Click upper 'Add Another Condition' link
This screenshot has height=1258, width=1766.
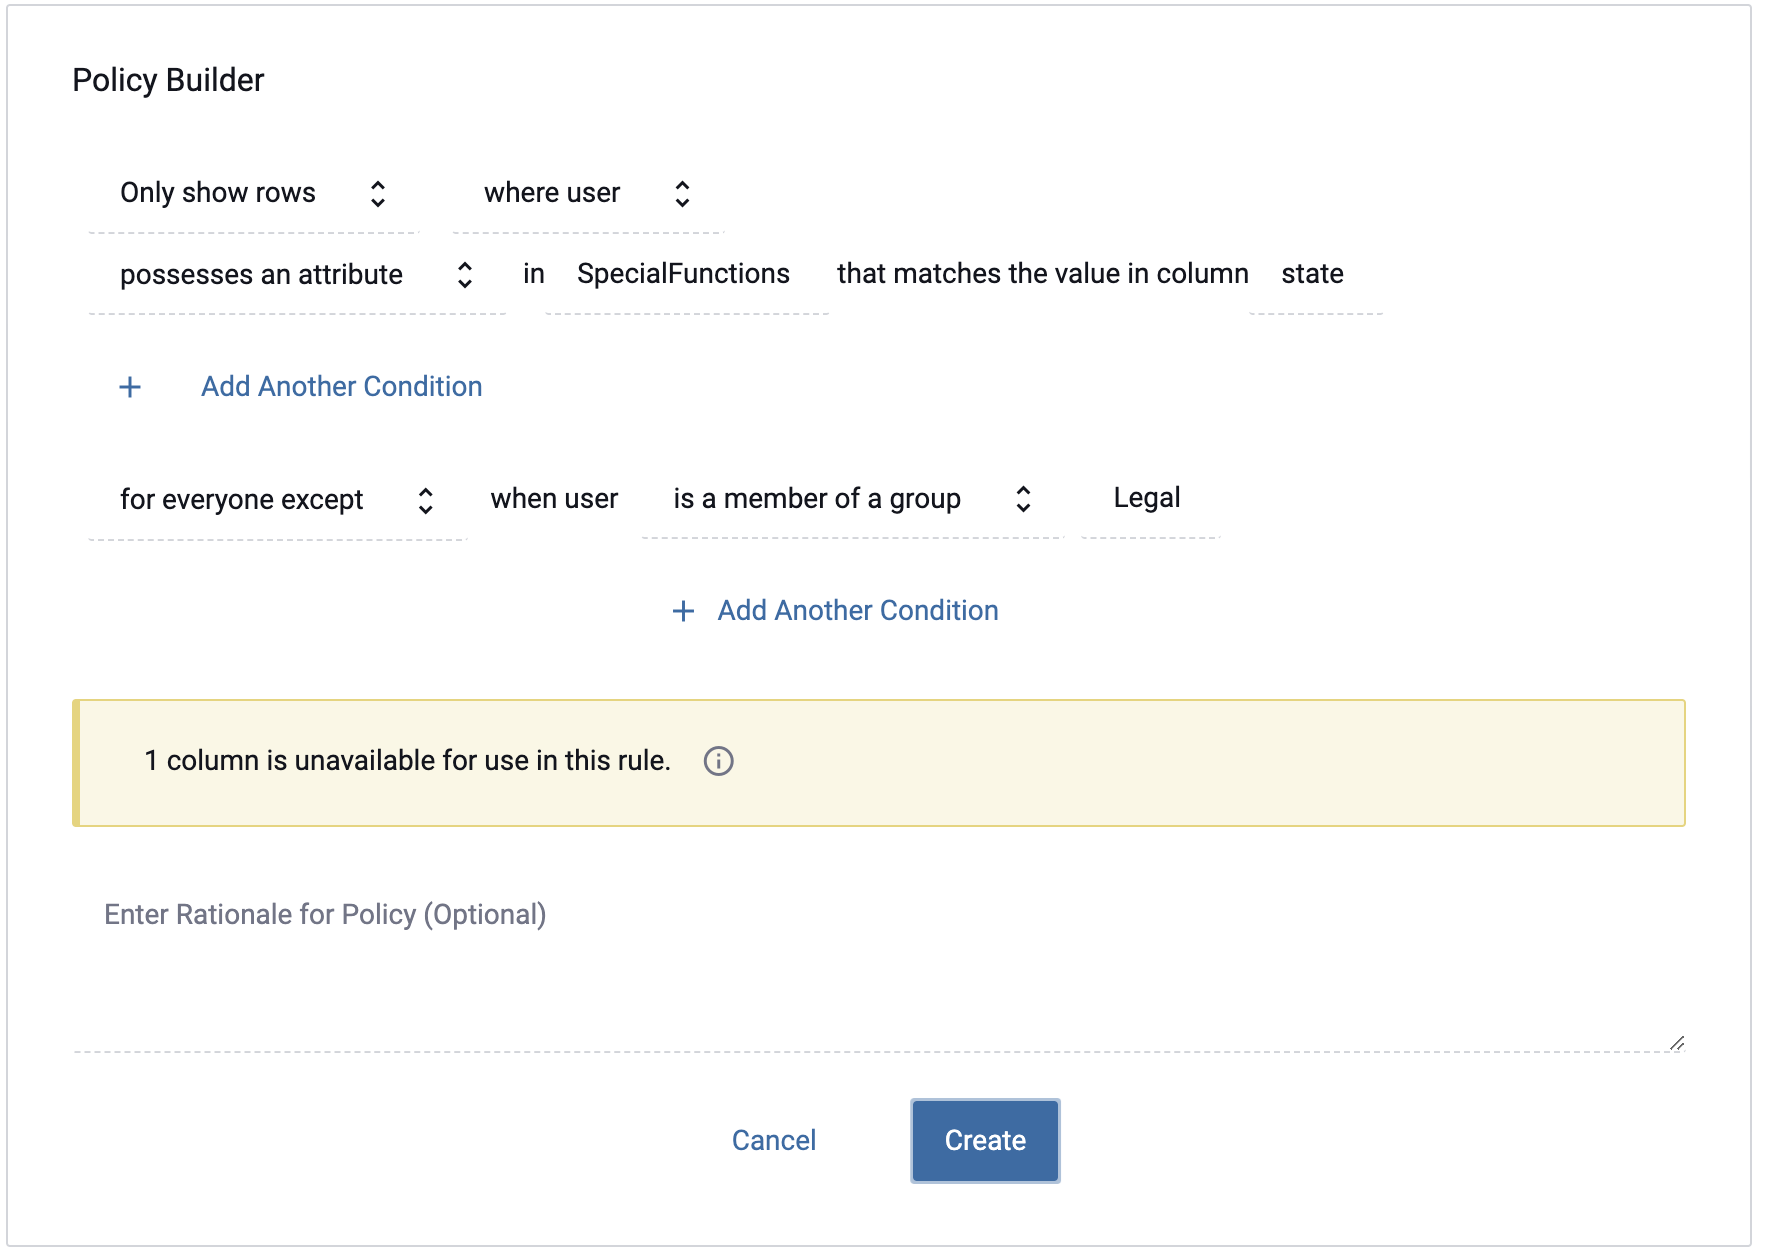click(342, 387)
